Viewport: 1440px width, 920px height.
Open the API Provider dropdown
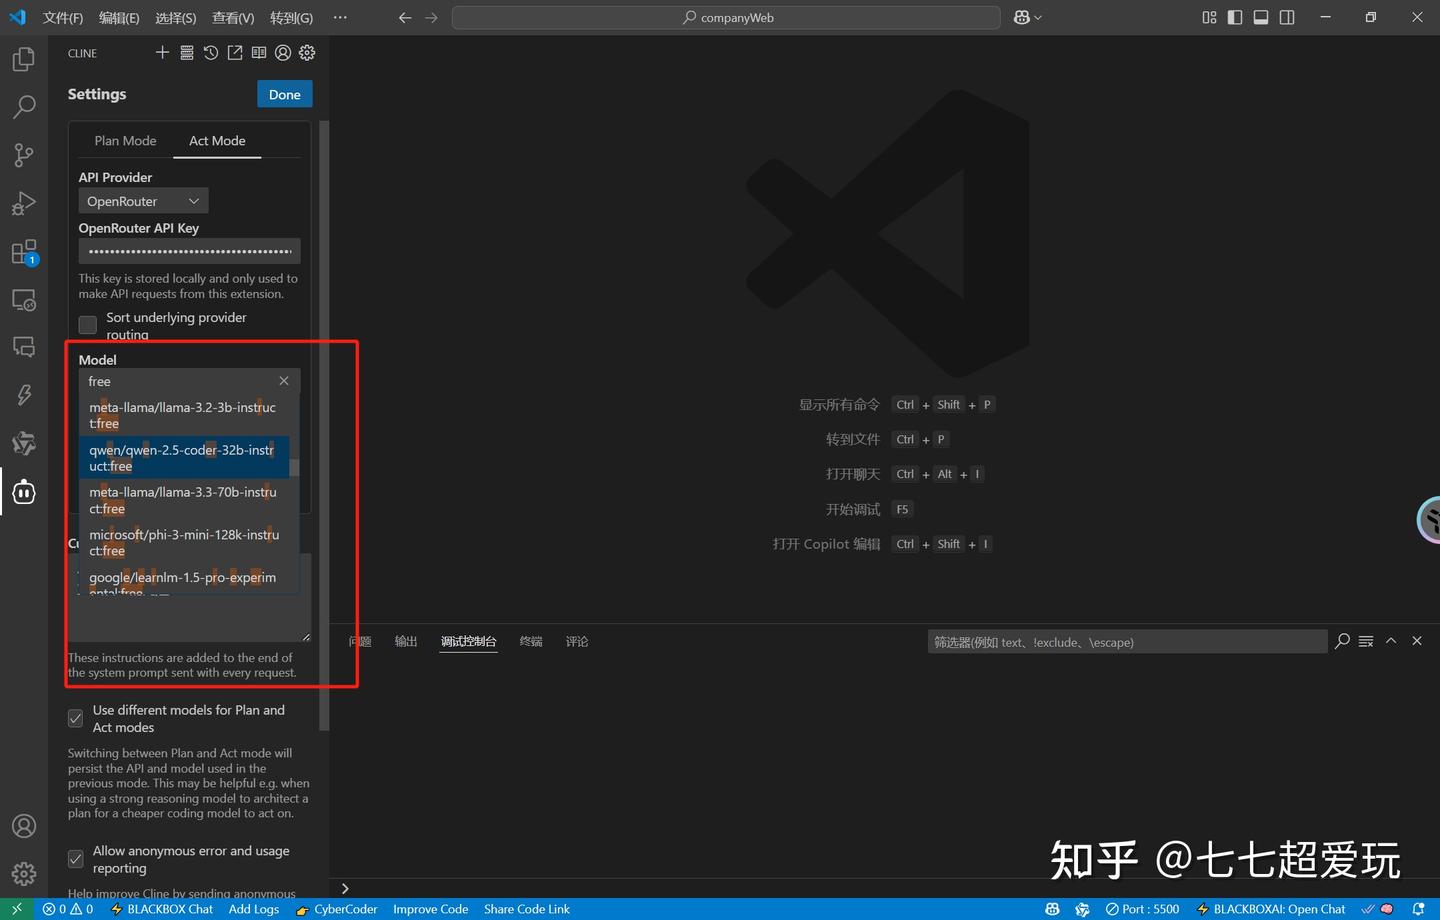coord(142,200)
